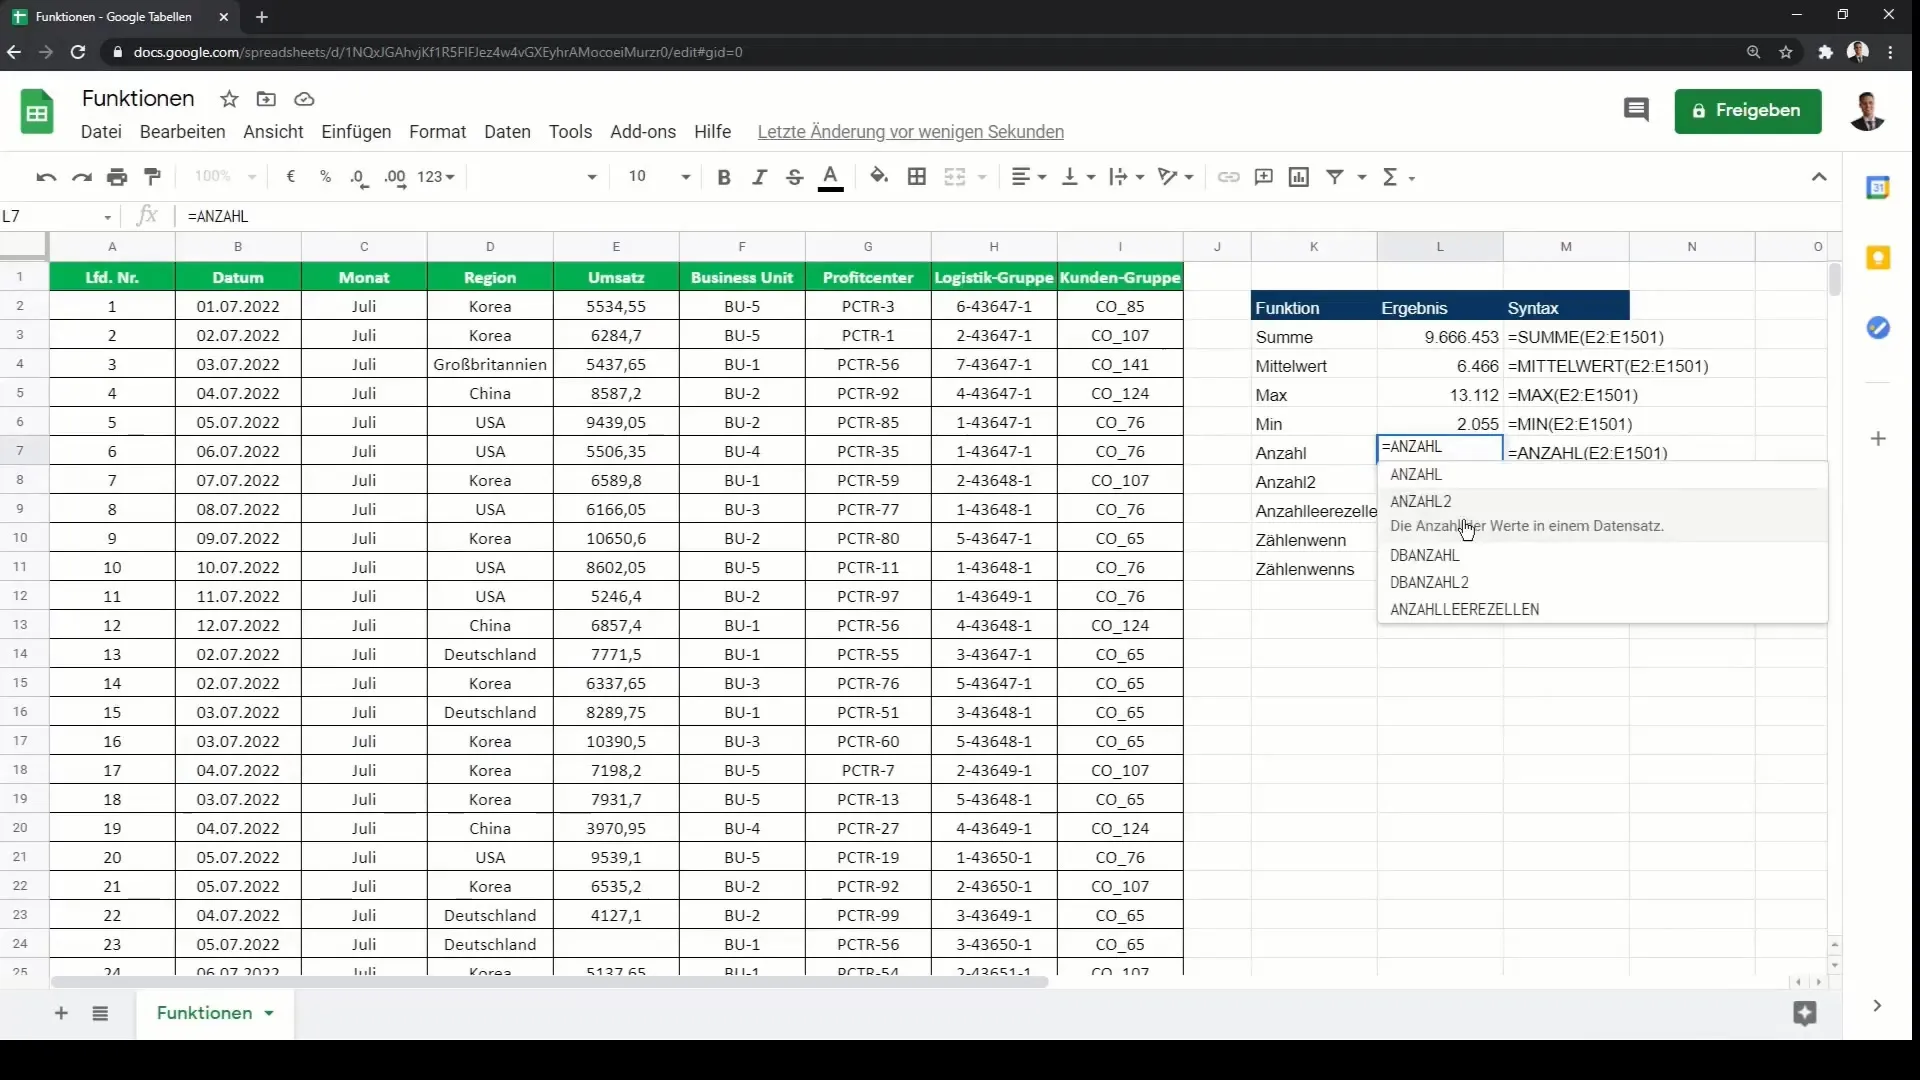
Task: Check cloud save status icon
Action: [x=304, y=99]
